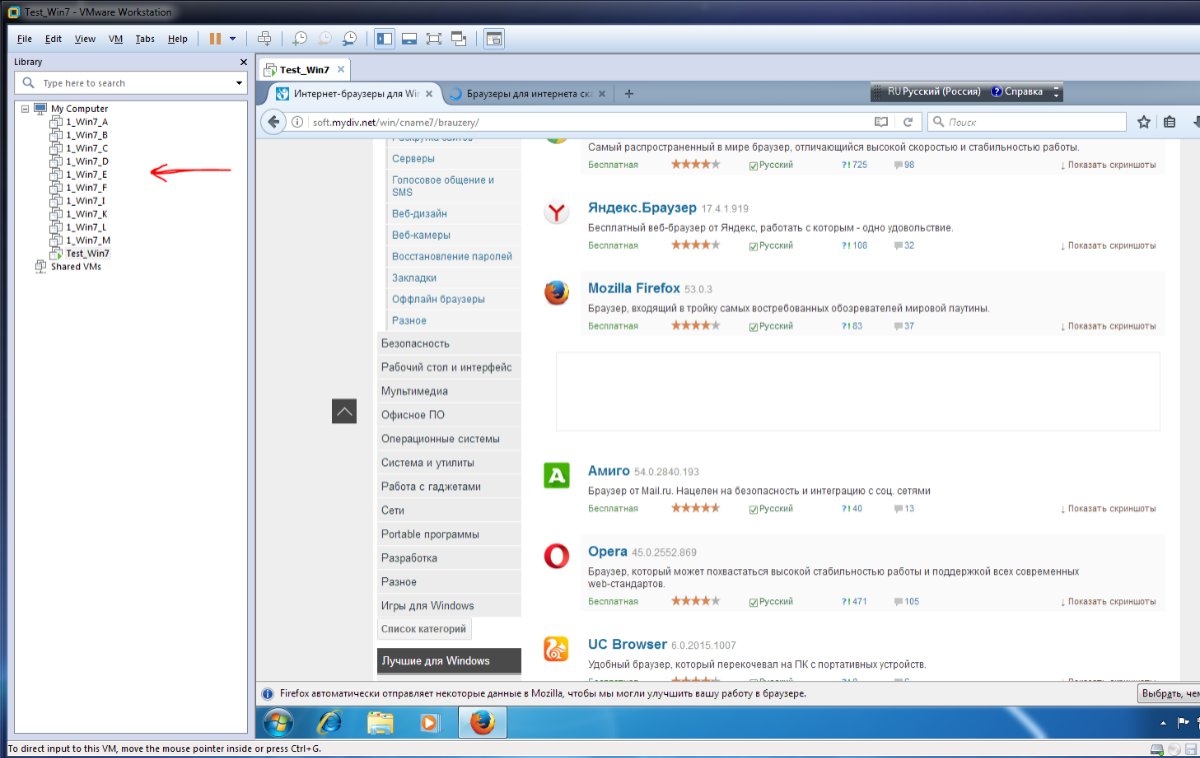This screenshot has width=1200, height=758.
Task: Open the VM menu
Action: point(115,39)
